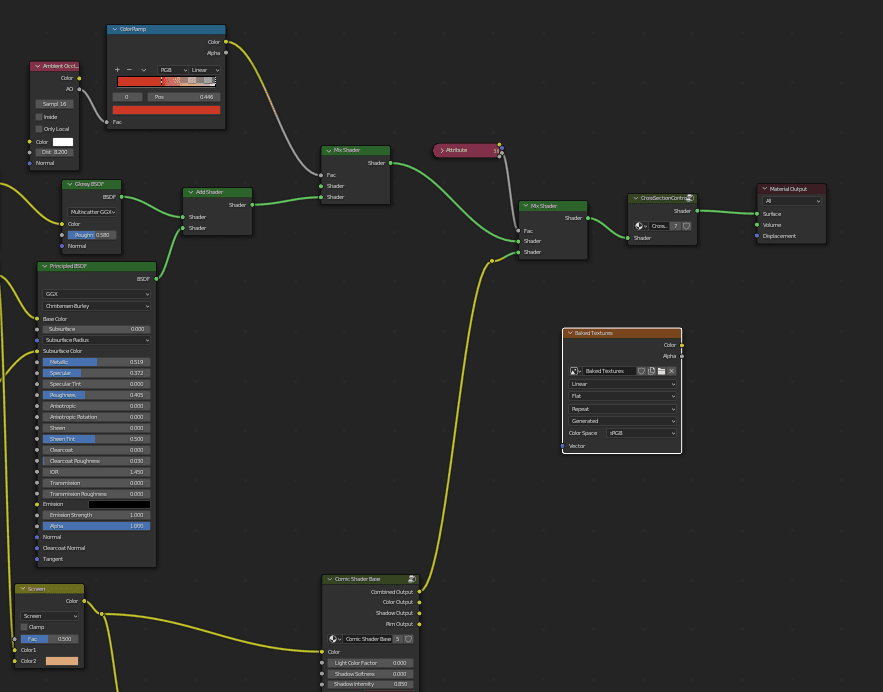Click Comic Shader Rim Output socket

pos(420,624)
